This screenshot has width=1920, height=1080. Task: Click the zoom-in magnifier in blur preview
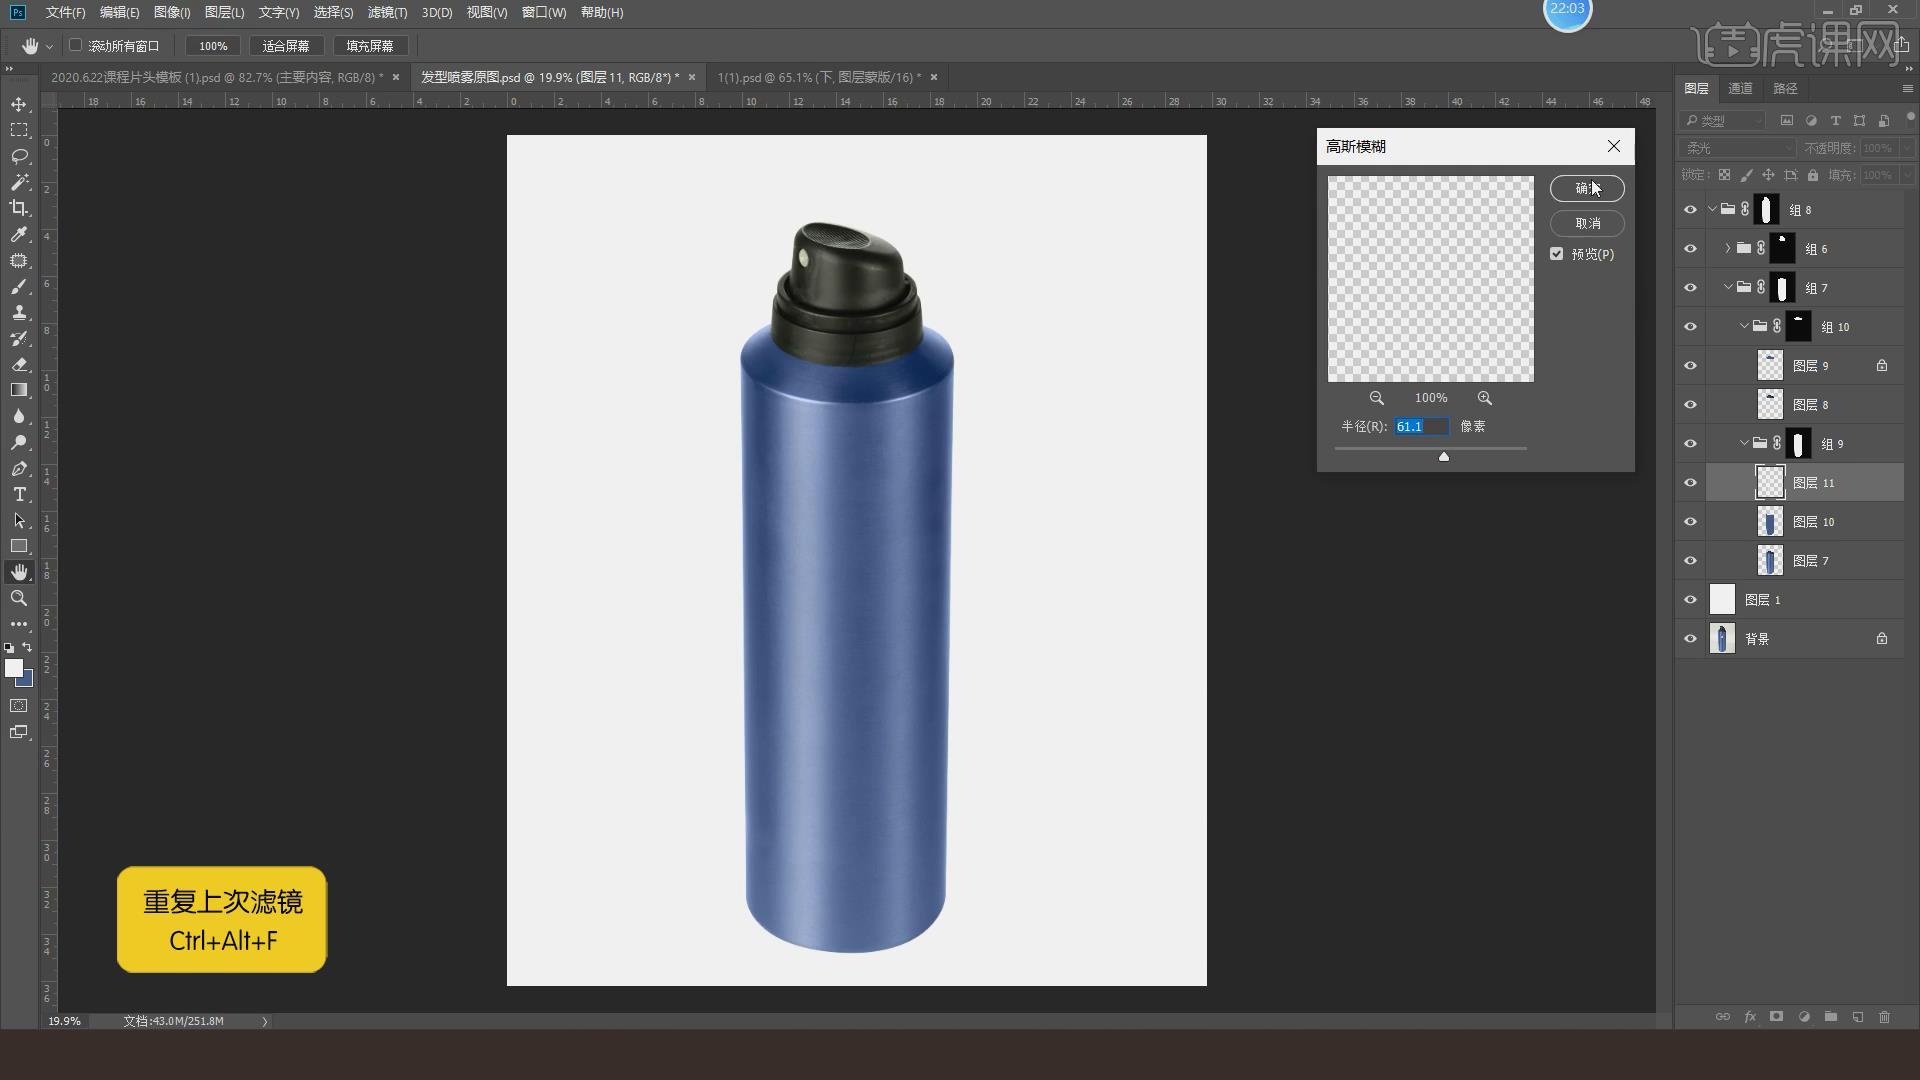[1484, 398]
